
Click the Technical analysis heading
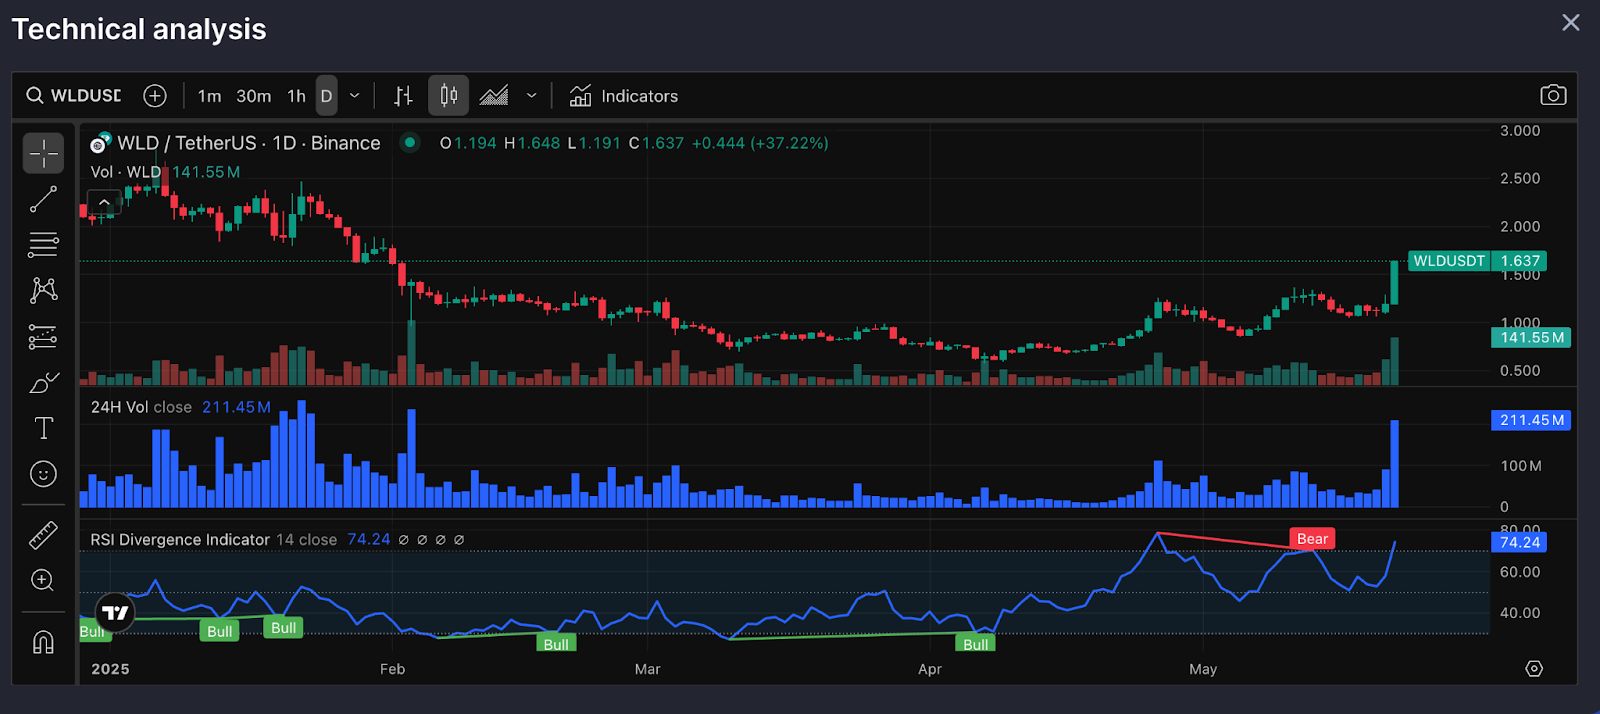click(139, 29)
